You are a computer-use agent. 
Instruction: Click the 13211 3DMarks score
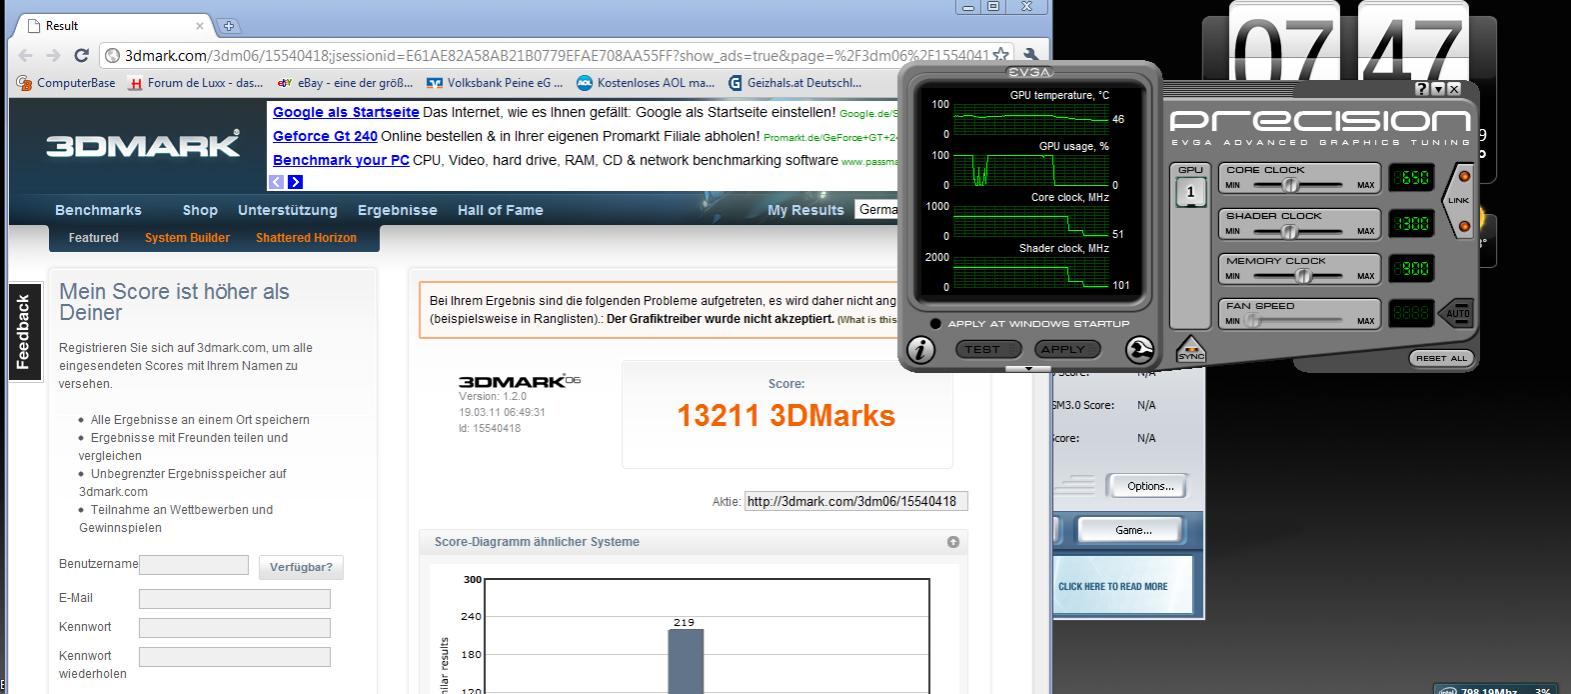786,416
